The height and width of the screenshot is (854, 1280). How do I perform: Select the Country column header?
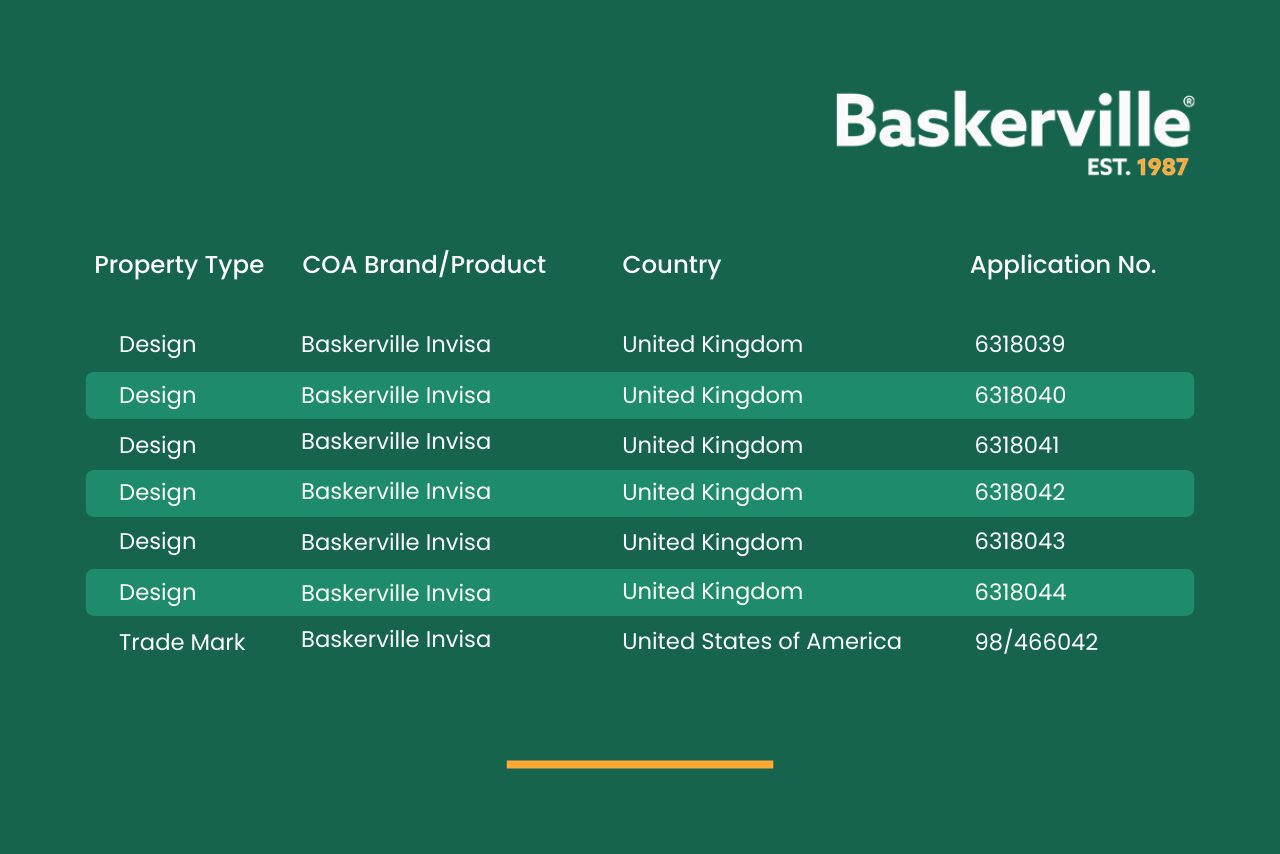coord(671,266)
